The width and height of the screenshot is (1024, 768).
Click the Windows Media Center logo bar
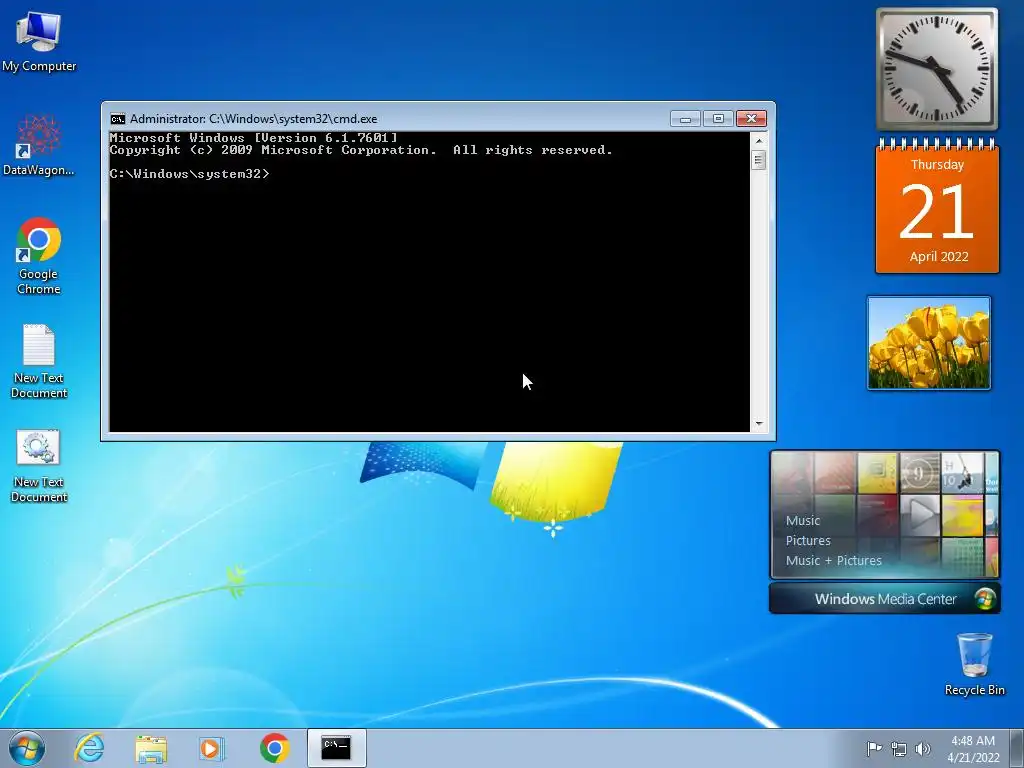click(885, 599)
